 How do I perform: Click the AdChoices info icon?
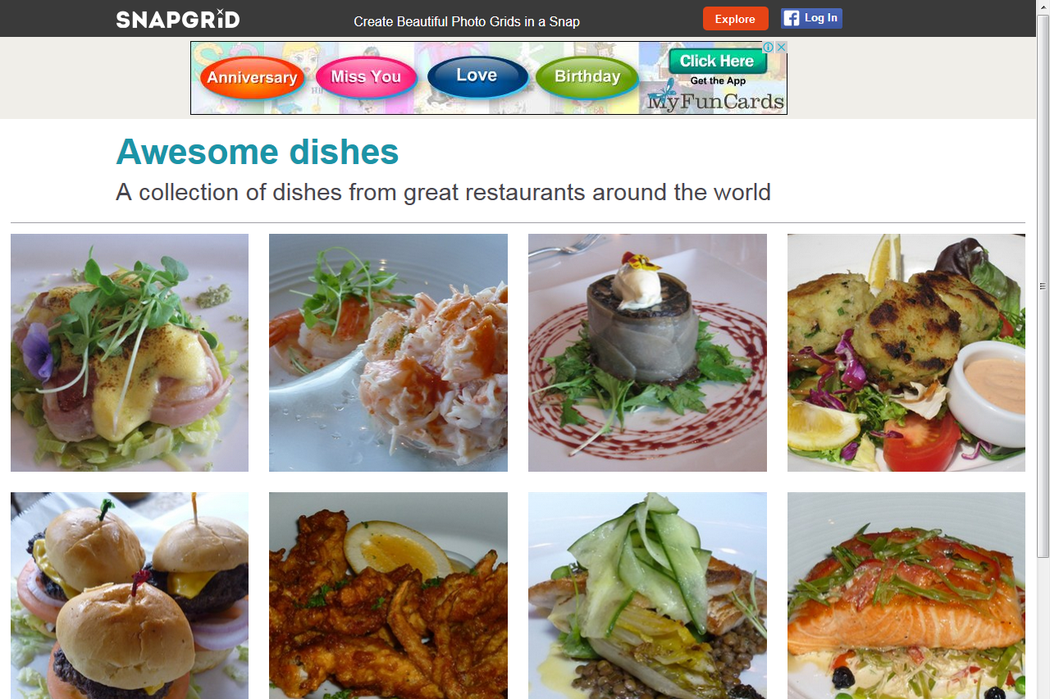(x=769, y=47)
